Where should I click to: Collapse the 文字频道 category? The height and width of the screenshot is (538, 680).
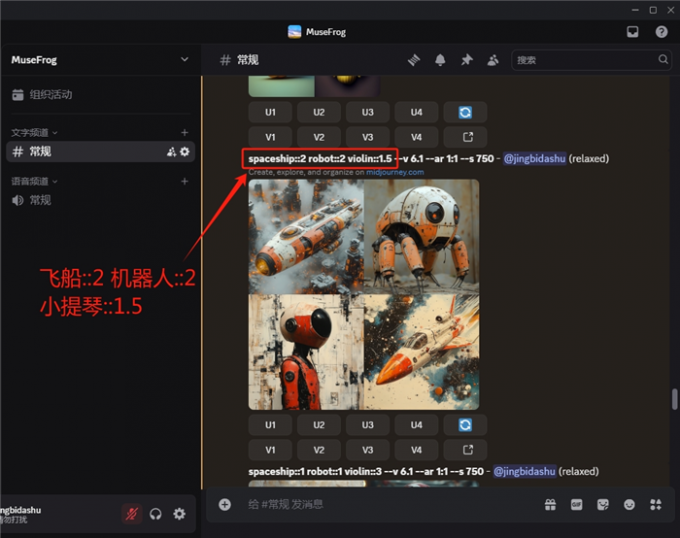[34, 133]
